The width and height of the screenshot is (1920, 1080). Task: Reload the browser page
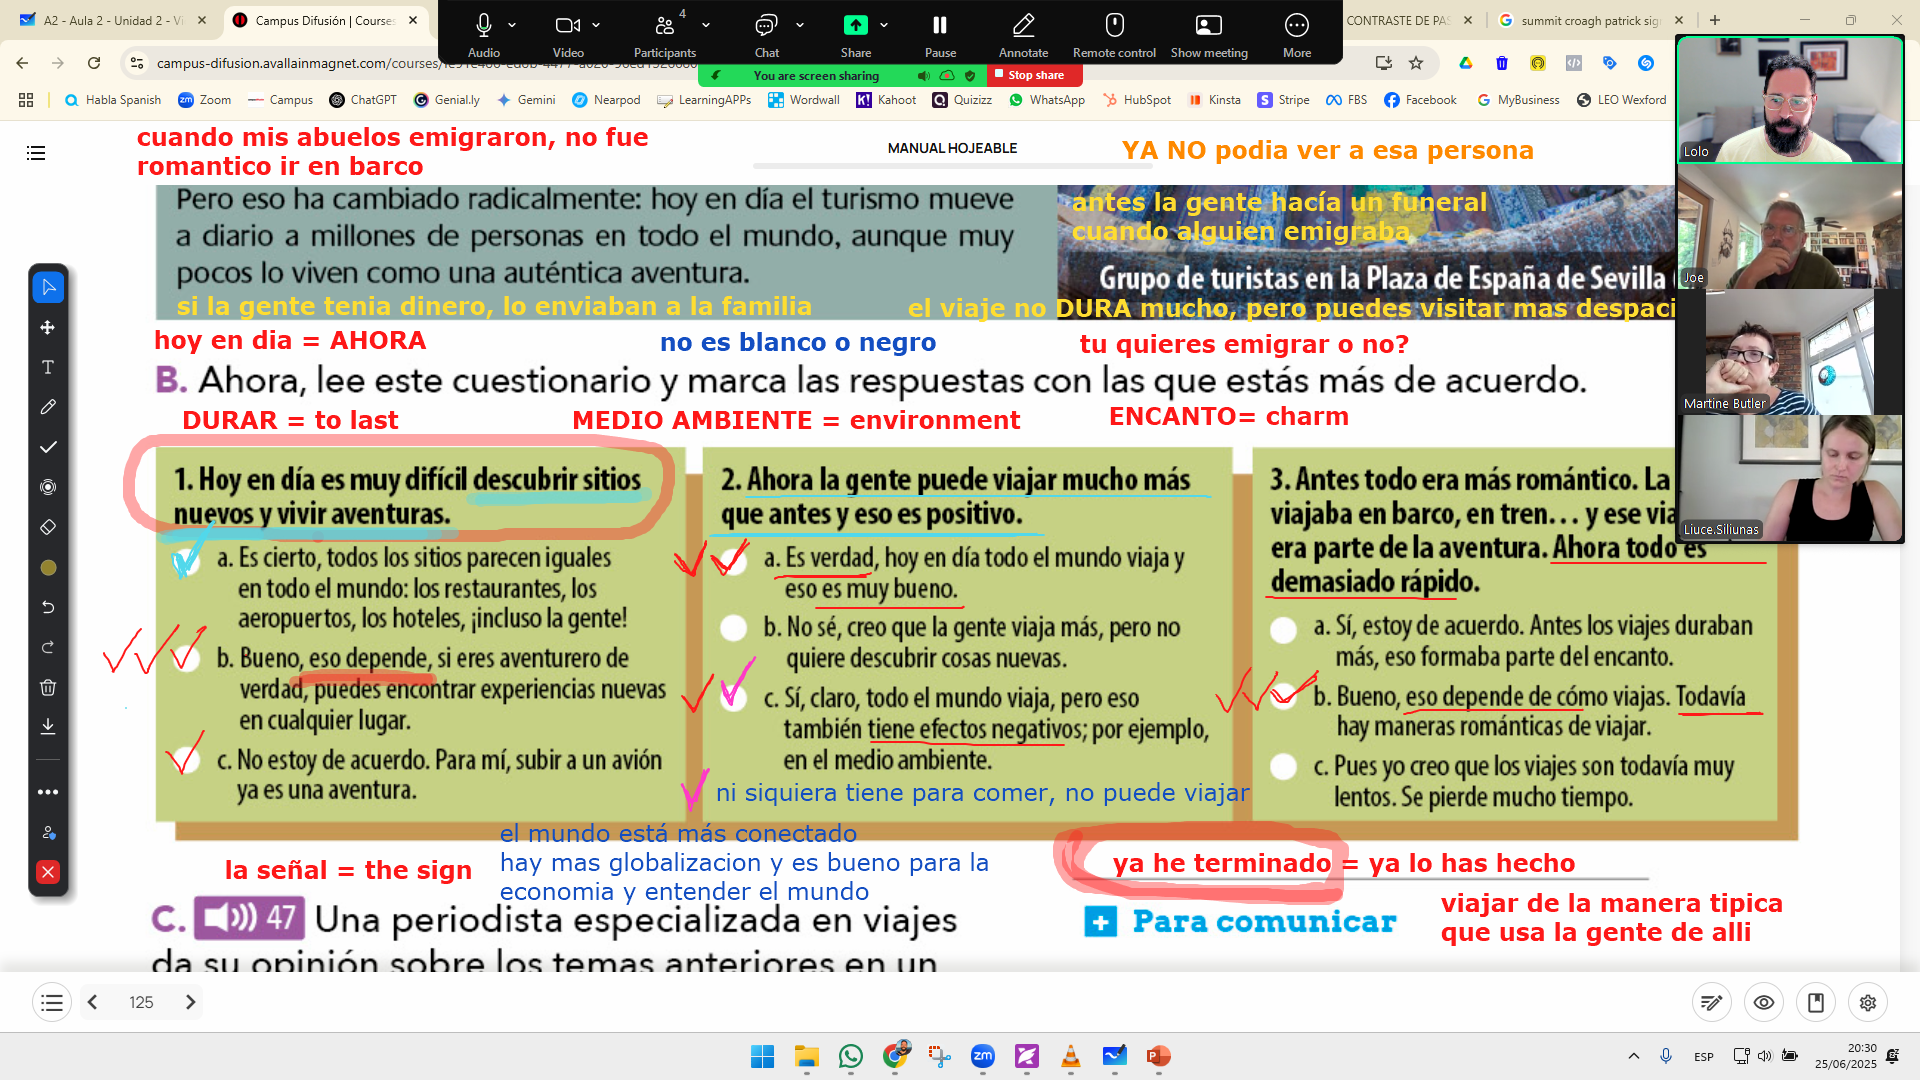click(x=94, y=63)
